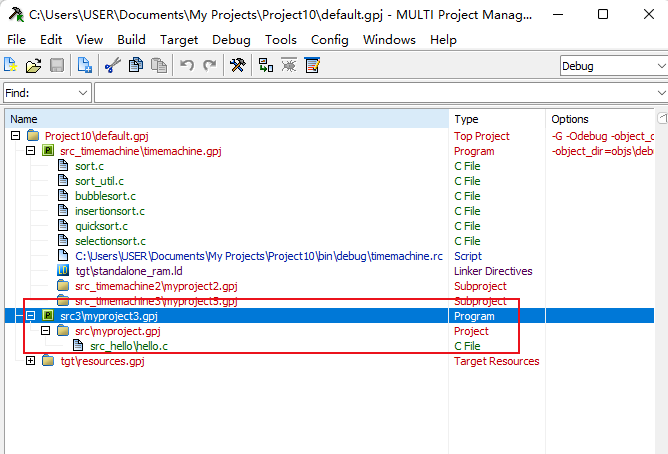Click the Build hammer icon
The height and width of the screenshot is (454, 668).
[x=237, y=66]
